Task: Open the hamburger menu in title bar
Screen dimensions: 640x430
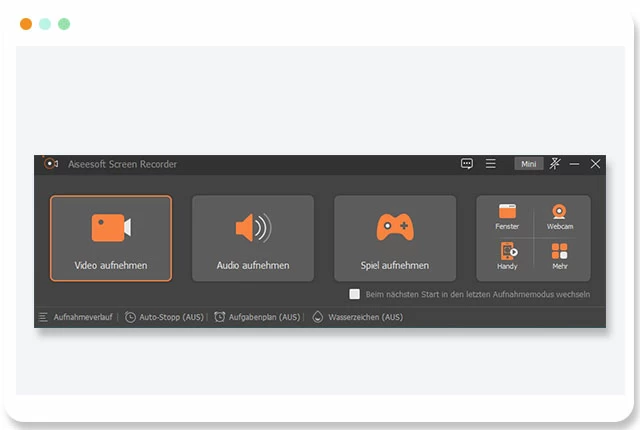Action: (x=491, y=164)
